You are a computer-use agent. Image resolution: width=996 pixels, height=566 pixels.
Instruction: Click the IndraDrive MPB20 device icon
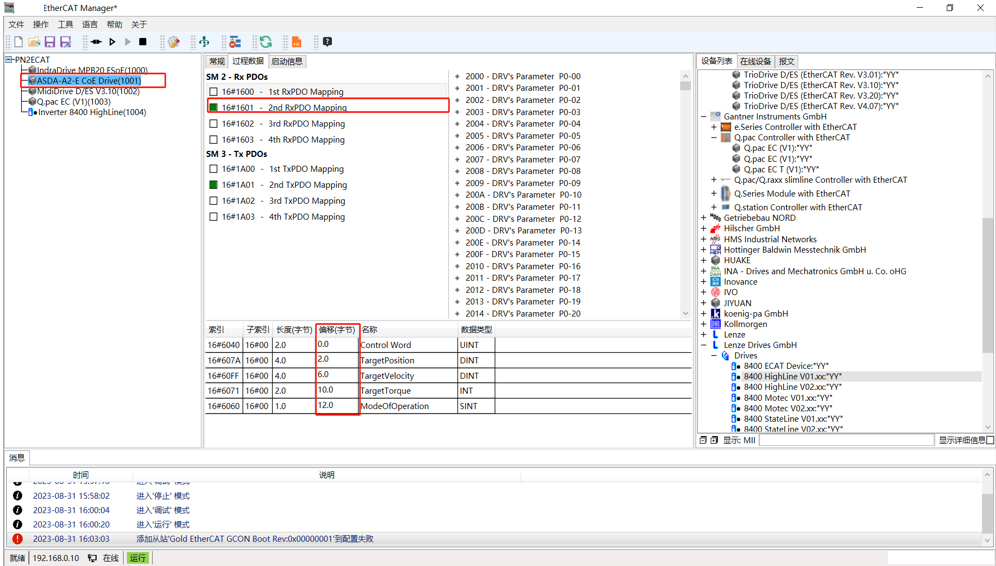[x=32, y=70]
